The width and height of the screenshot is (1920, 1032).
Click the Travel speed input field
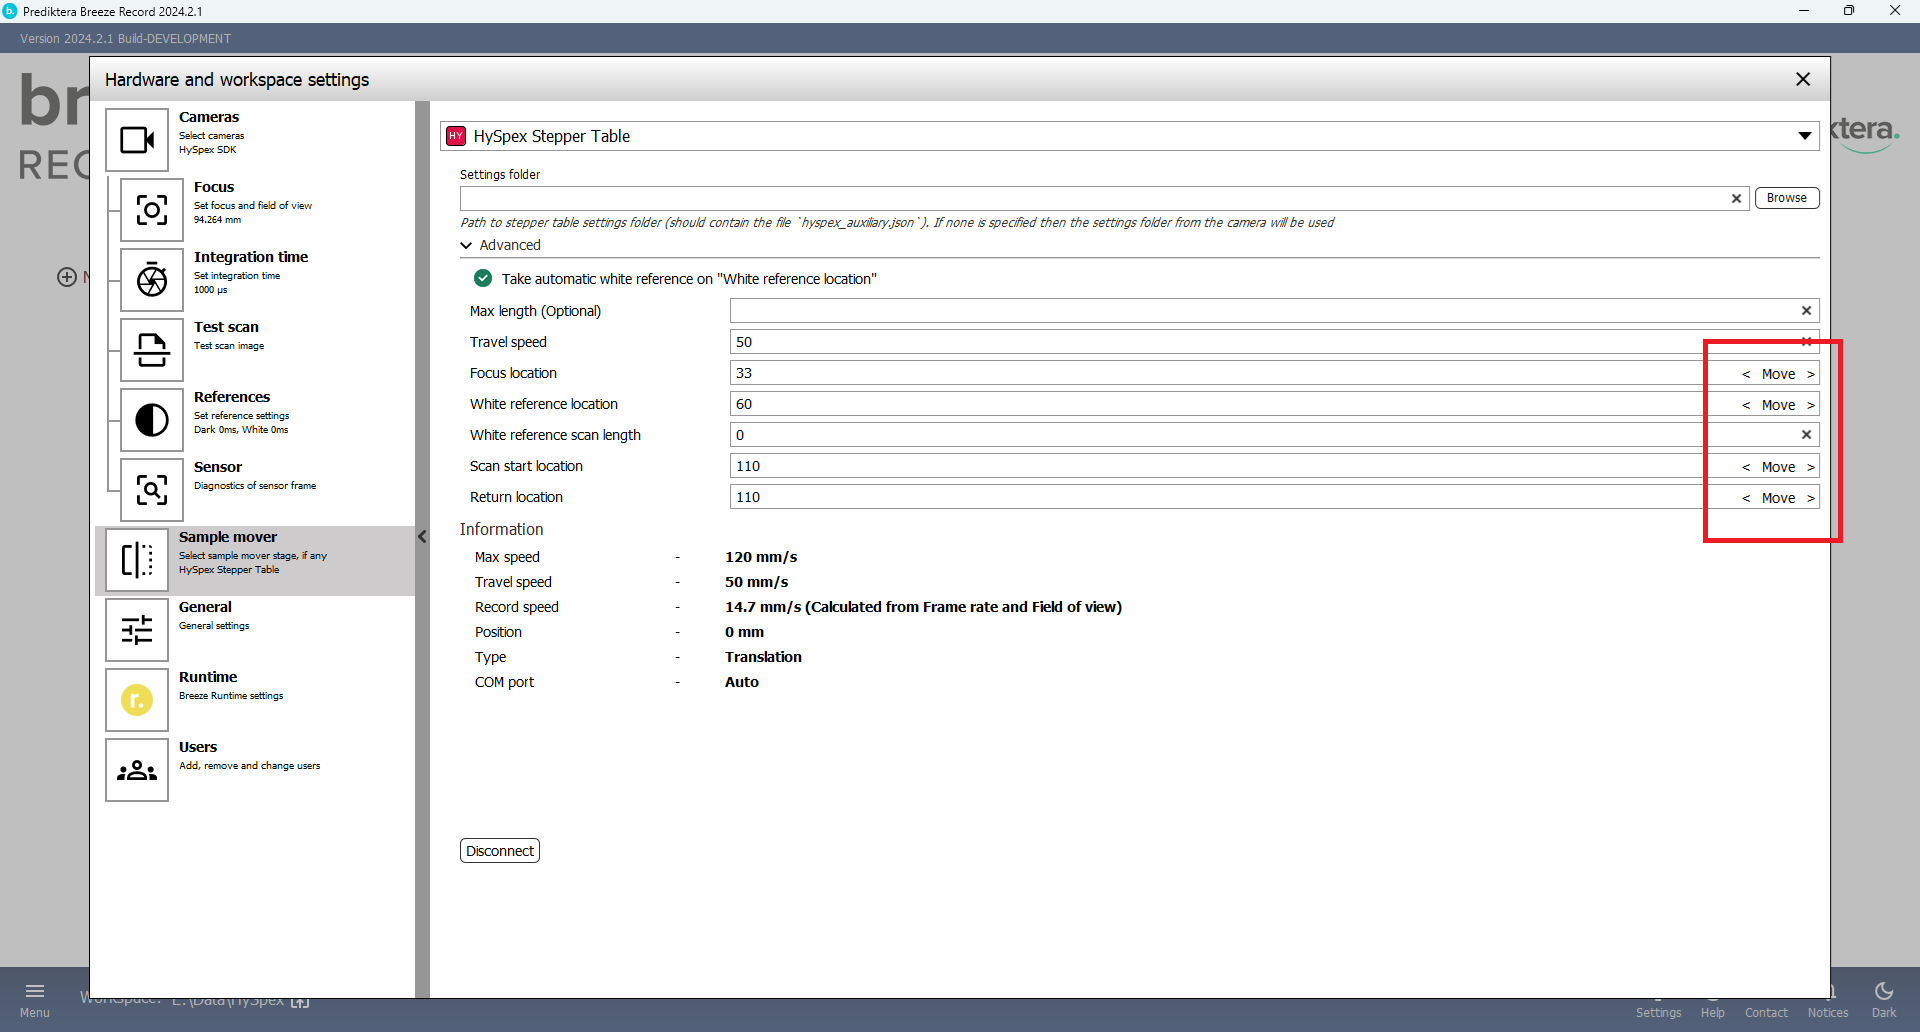(1215, 342)
